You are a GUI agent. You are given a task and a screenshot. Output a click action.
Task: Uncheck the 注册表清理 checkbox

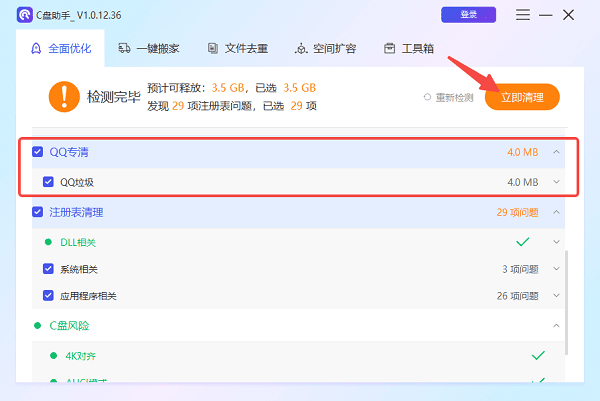click(38, 212)
